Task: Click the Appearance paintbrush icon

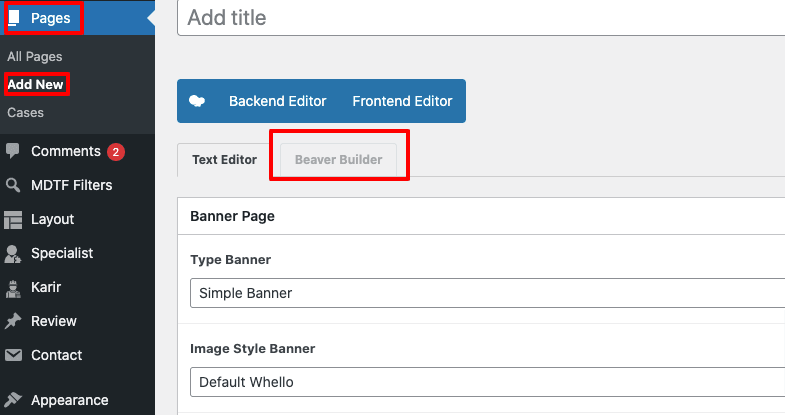Action: click(x=13, y=400)
